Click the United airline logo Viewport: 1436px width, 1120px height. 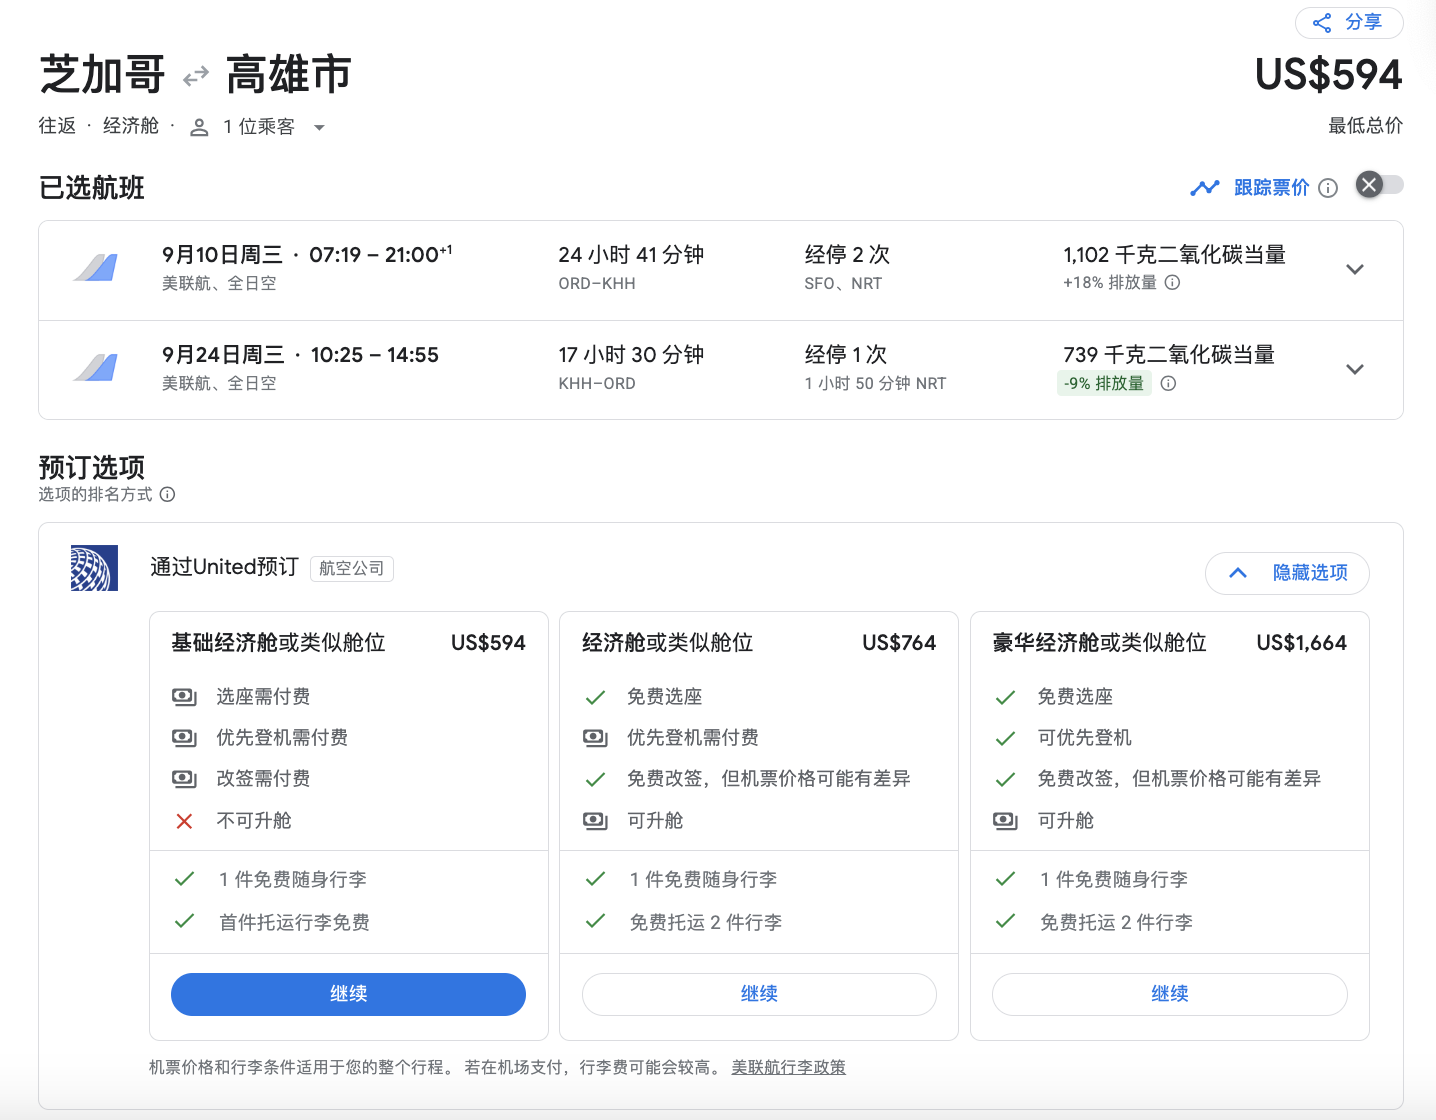pyautogui.click(x=95, y=568)
